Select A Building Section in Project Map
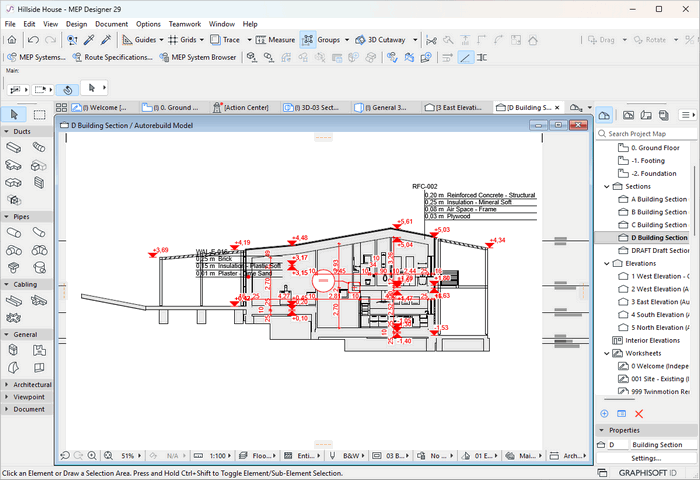This screenshot has height=480, width=700. (x=658, y=199)
